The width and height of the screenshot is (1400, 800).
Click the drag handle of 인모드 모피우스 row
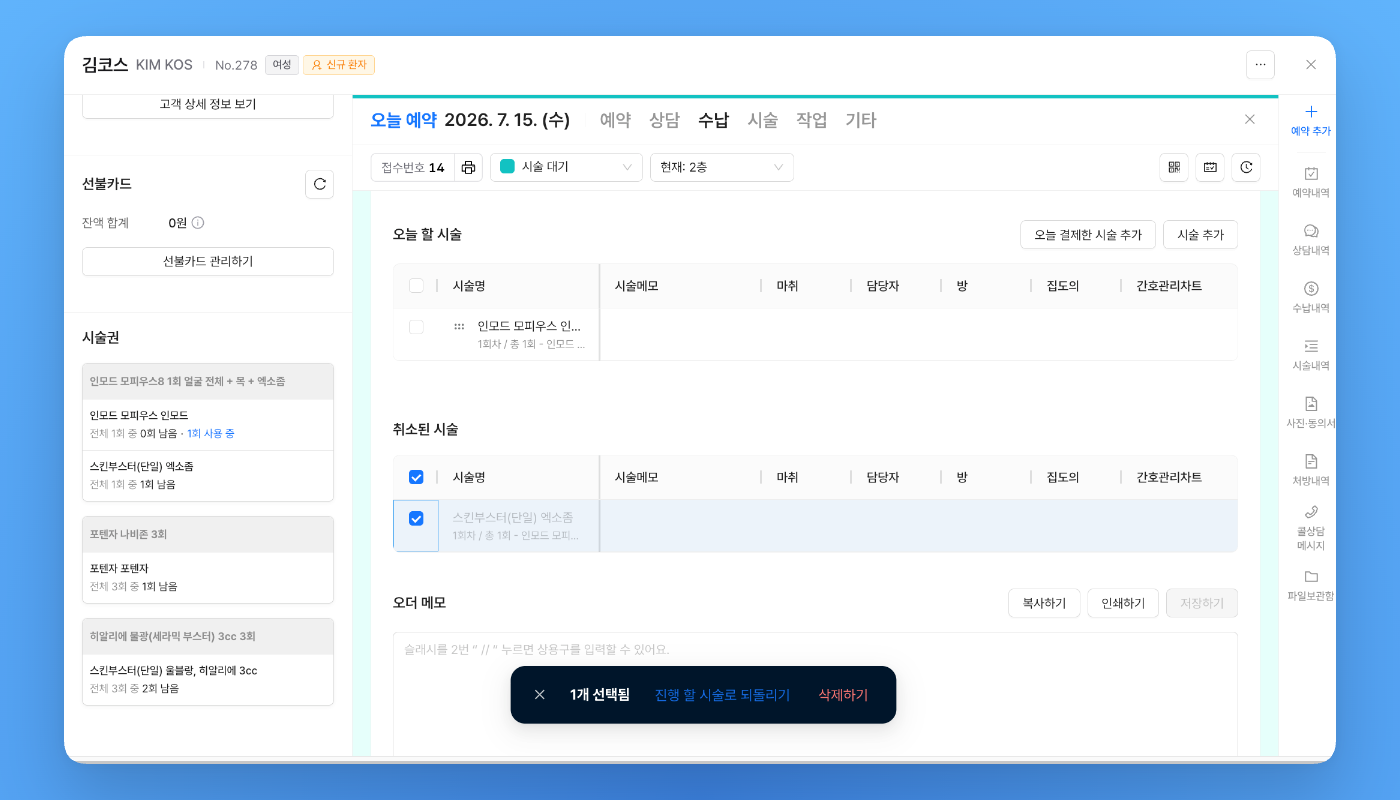(x=459, y=326)
